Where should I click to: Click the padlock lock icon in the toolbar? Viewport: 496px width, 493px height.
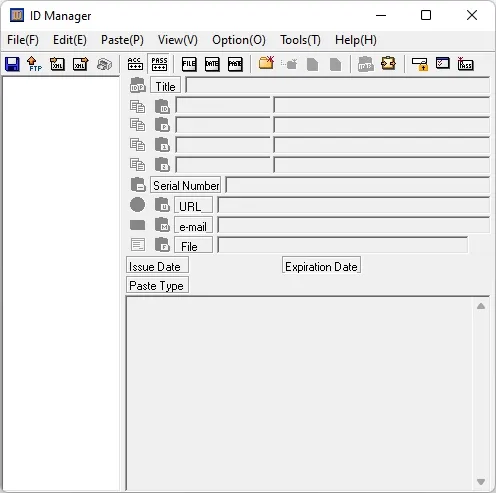(420, 64)
